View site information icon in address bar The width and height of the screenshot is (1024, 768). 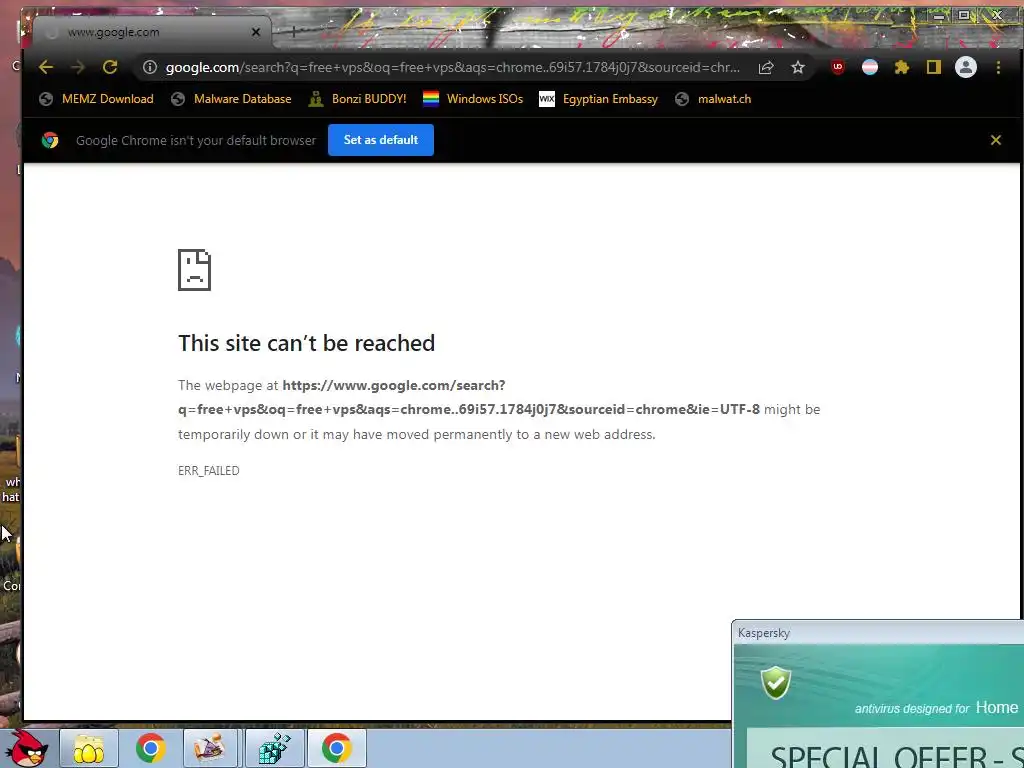[x=150, y=67]
